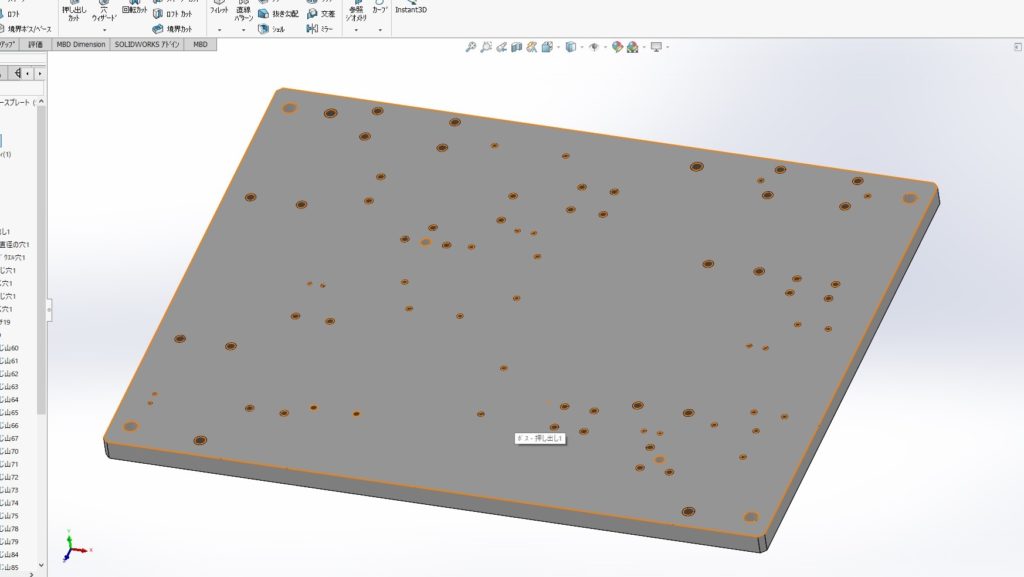Select the Zoom to Area tool

pyautogui.click(x=486, y=47)
